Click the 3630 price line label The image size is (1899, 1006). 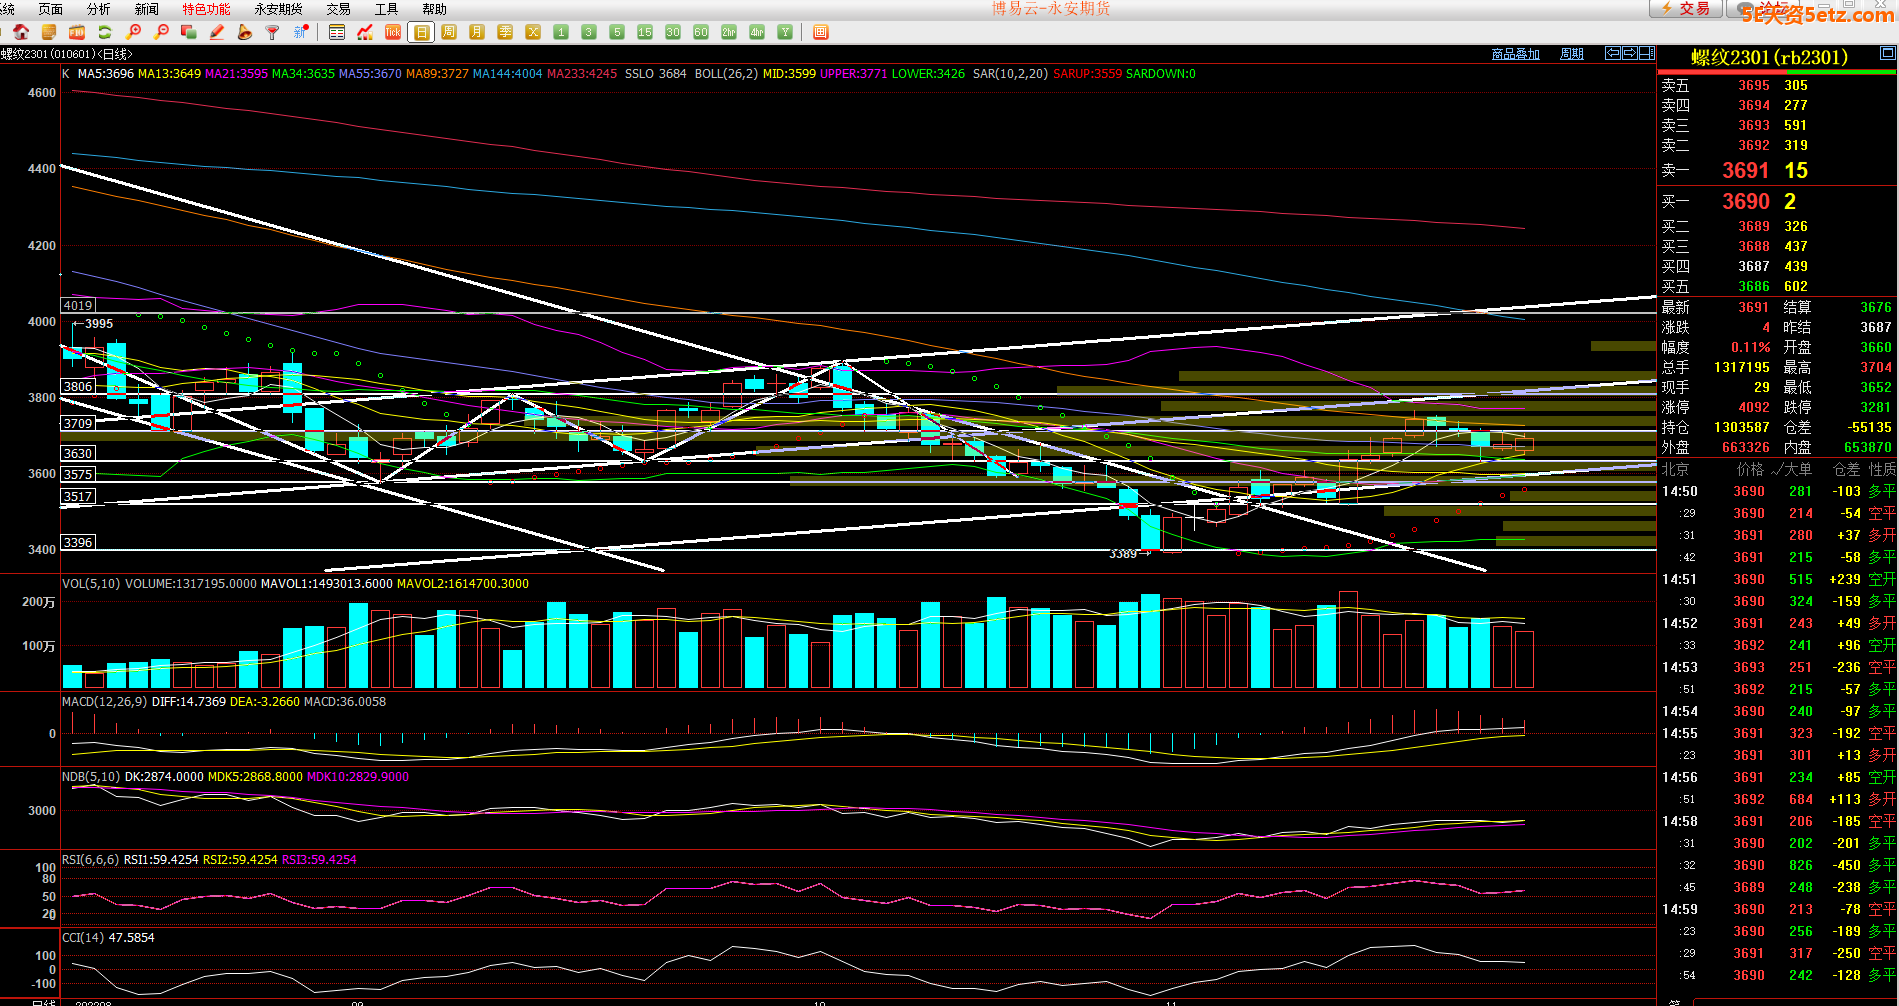click(x=78, y=454)
